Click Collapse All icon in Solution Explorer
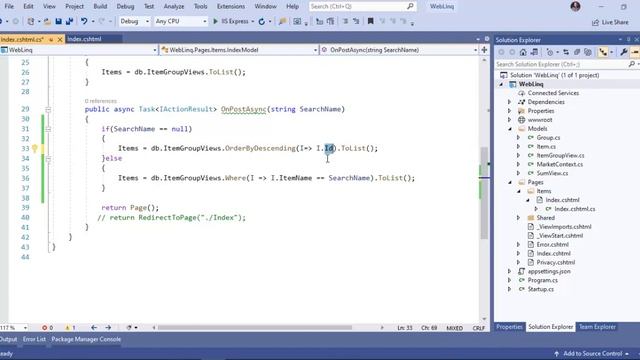The image size is (640, 360). [x=577, y=52]
